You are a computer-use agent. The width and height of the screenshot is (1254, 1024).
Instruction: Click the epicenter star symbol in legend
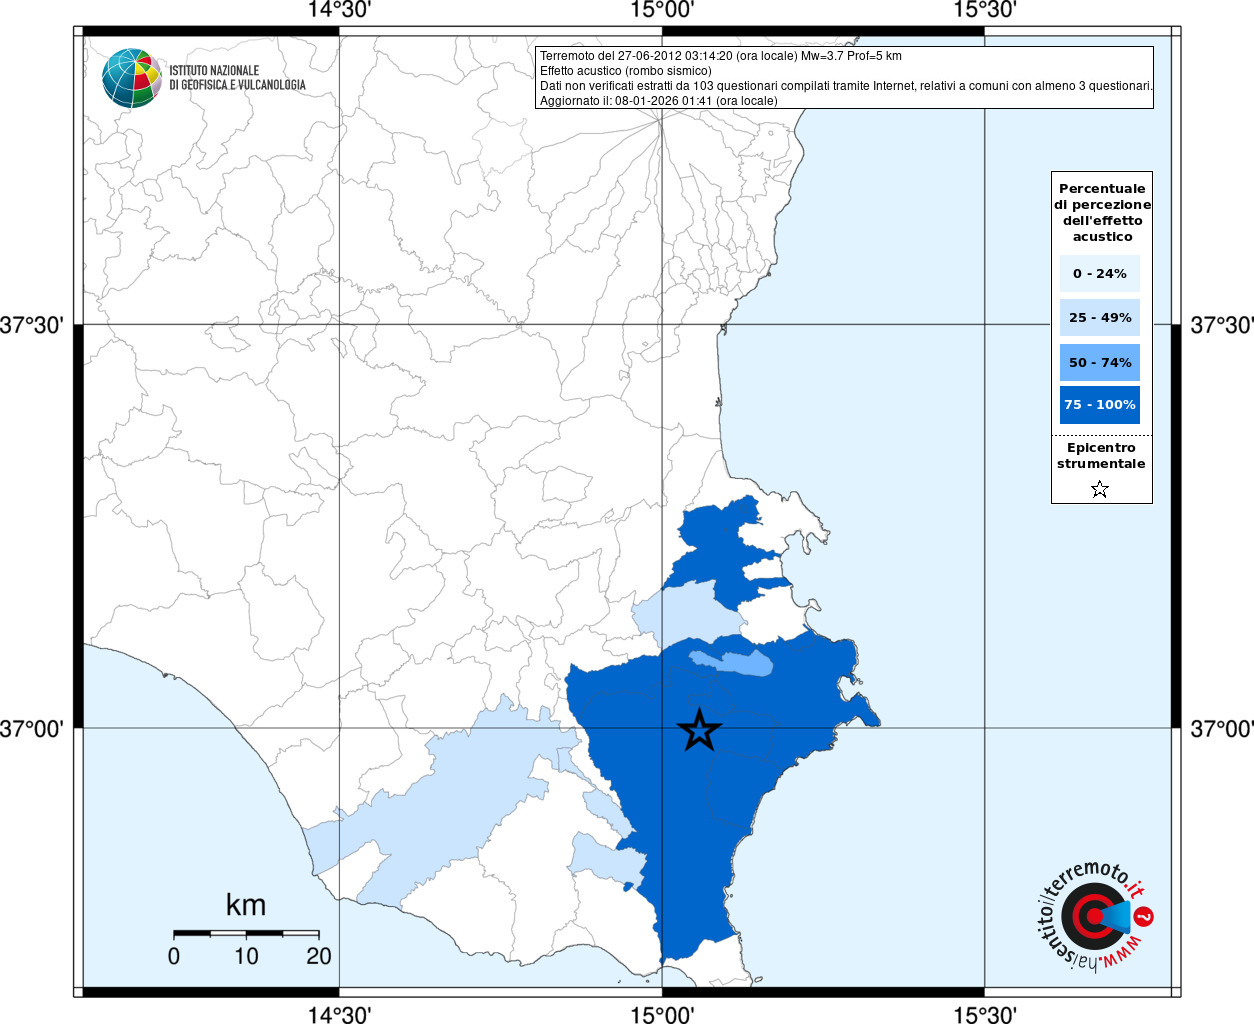tap(1100, 489)
